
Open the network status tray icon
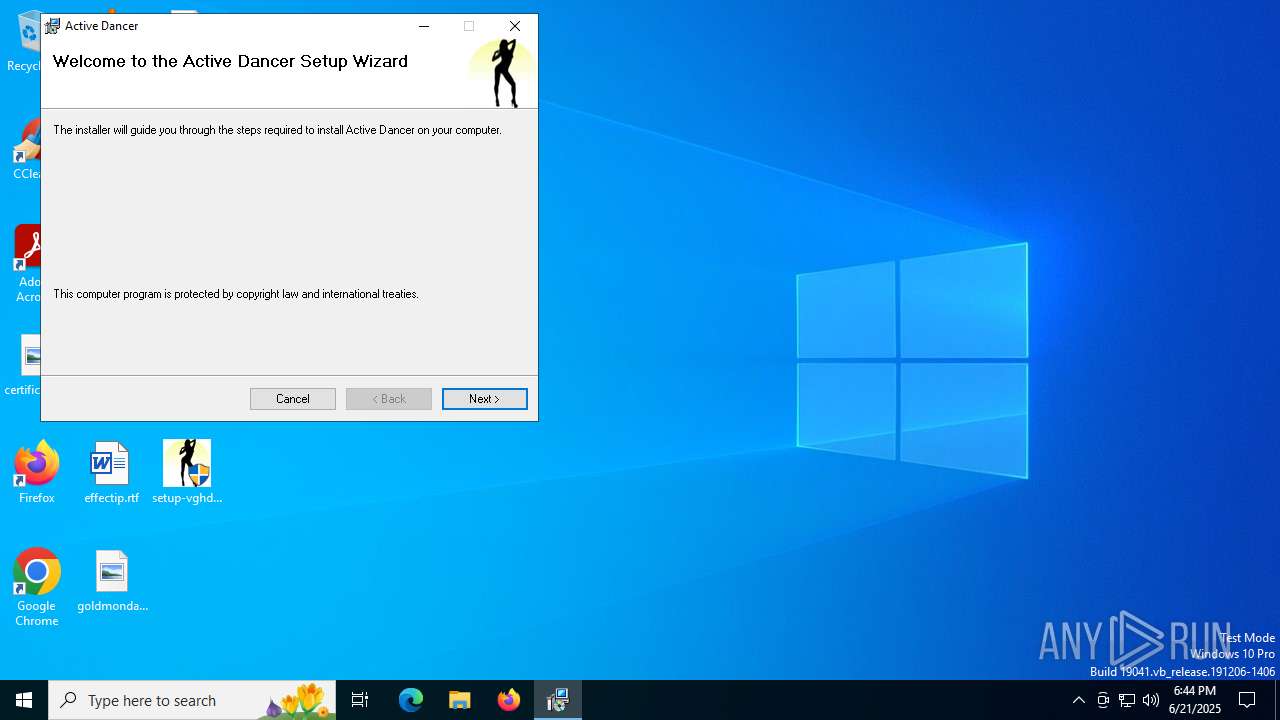(x=1127, y=700)
